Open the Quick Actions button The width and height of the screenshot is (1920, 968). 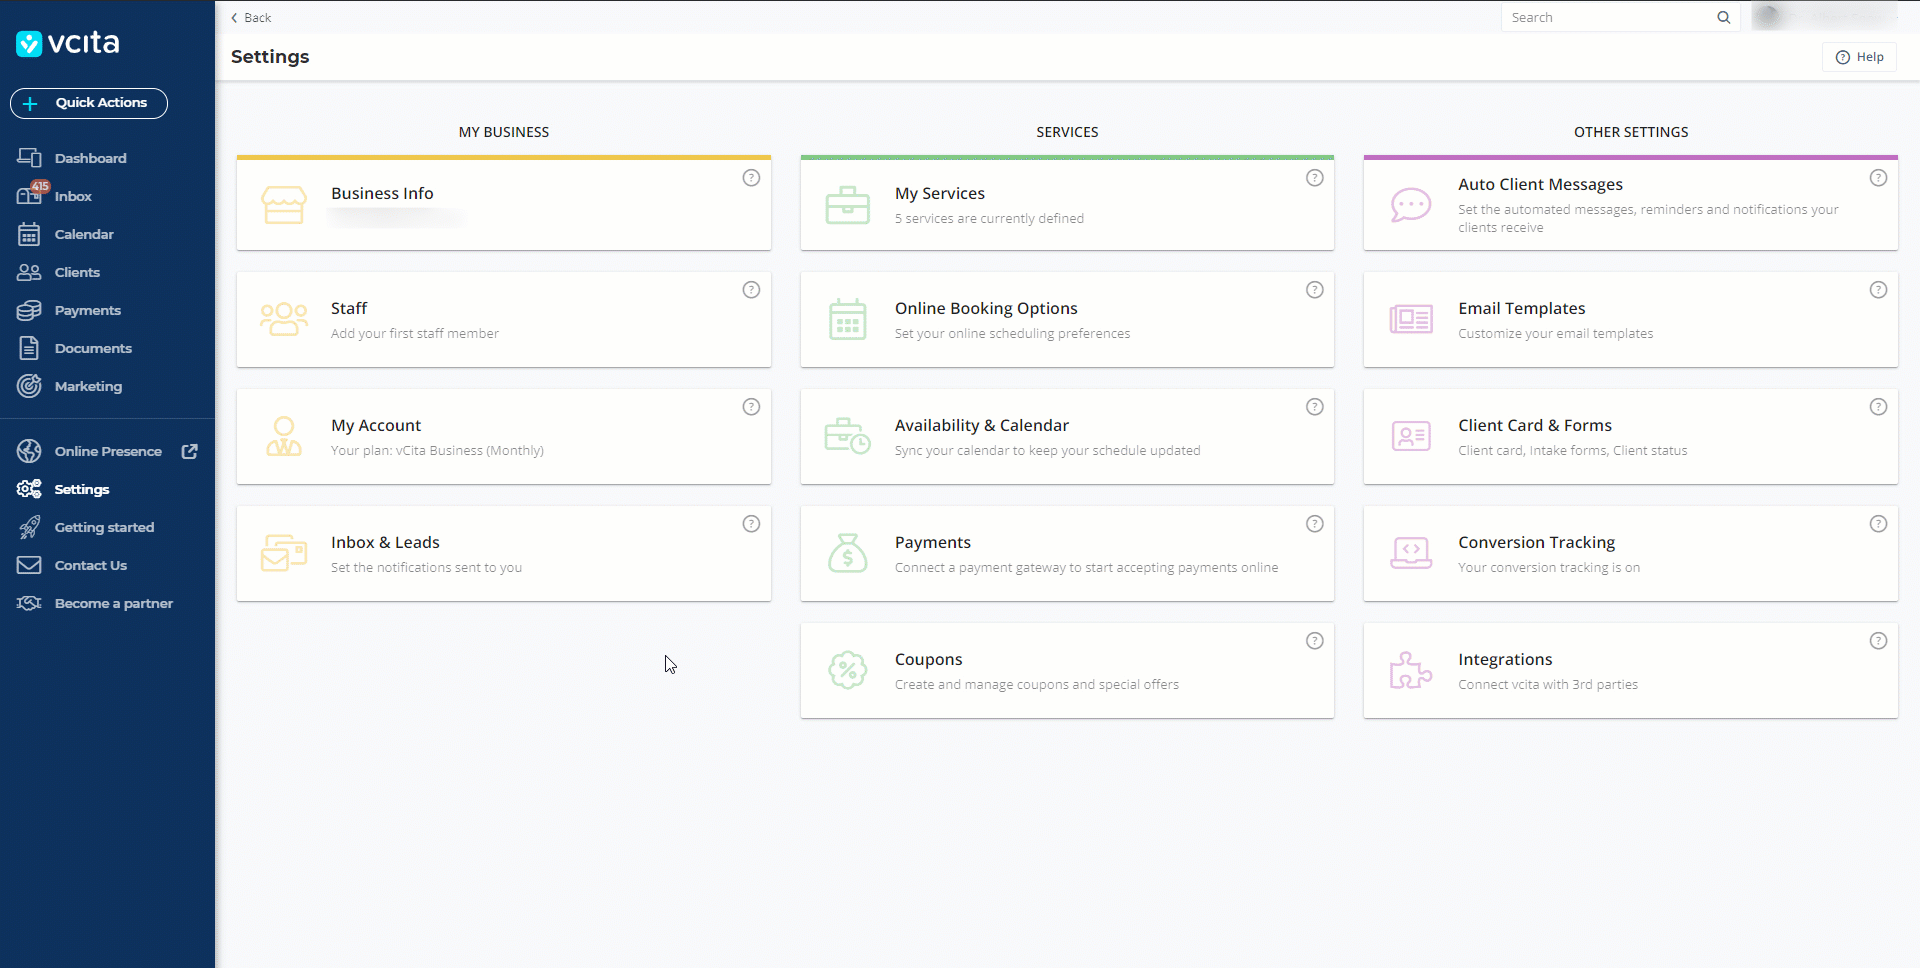click(x=89, y=103)
